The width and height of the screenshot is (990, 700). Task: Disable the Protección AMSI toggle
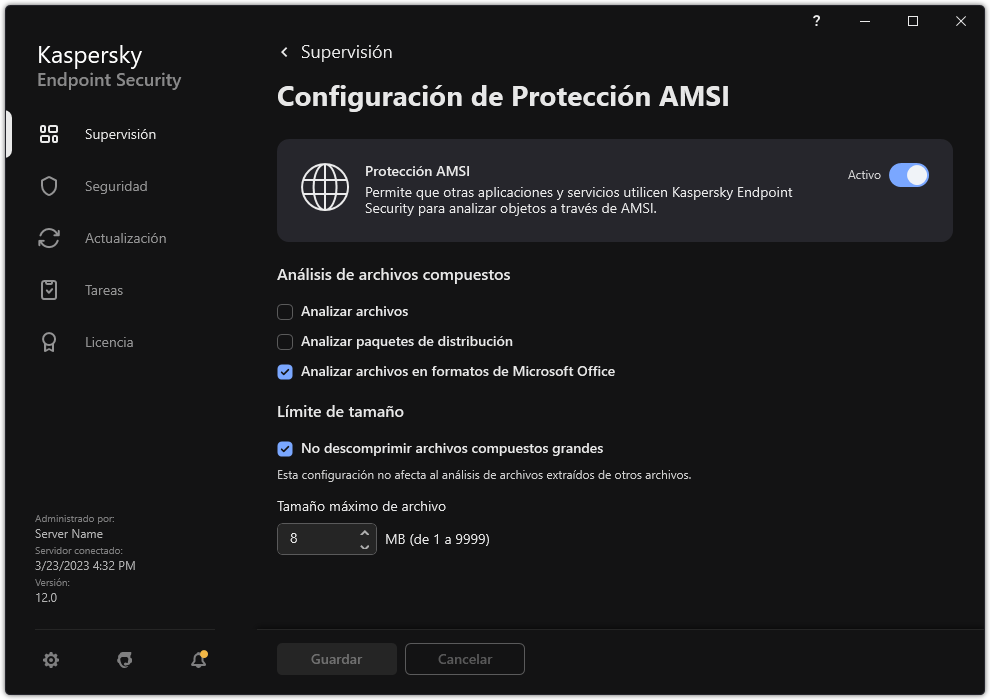pyautogui.click(x=909, y=175)
